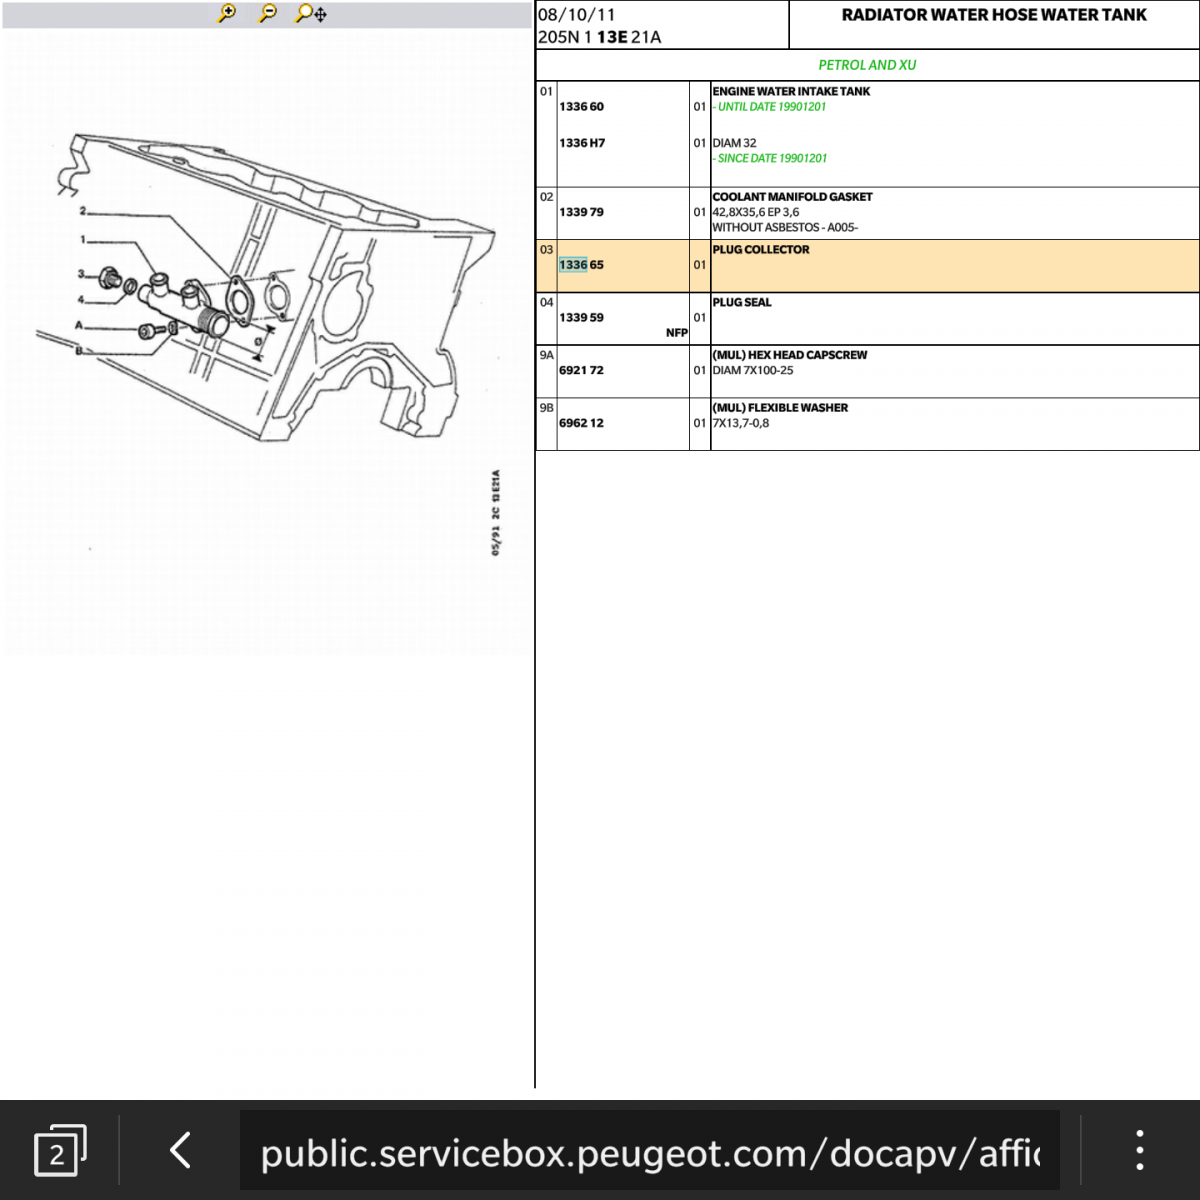1200x1200 pixels.
Task: Select highlighted part number 1336 65
Action: coord(581,265)
